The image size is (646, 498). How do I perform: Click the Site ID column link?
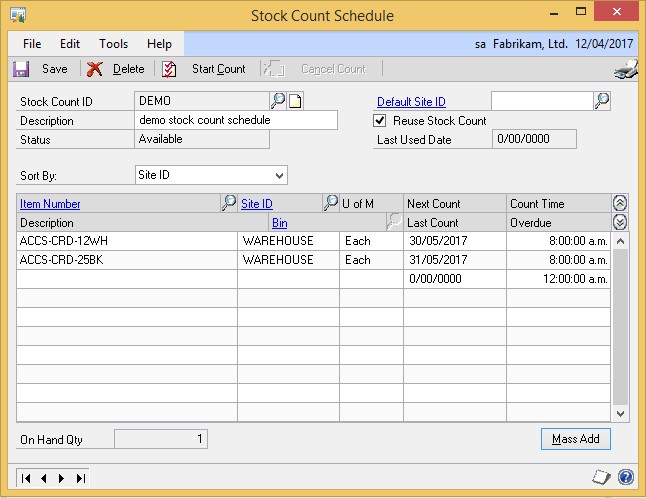point(257,204)
